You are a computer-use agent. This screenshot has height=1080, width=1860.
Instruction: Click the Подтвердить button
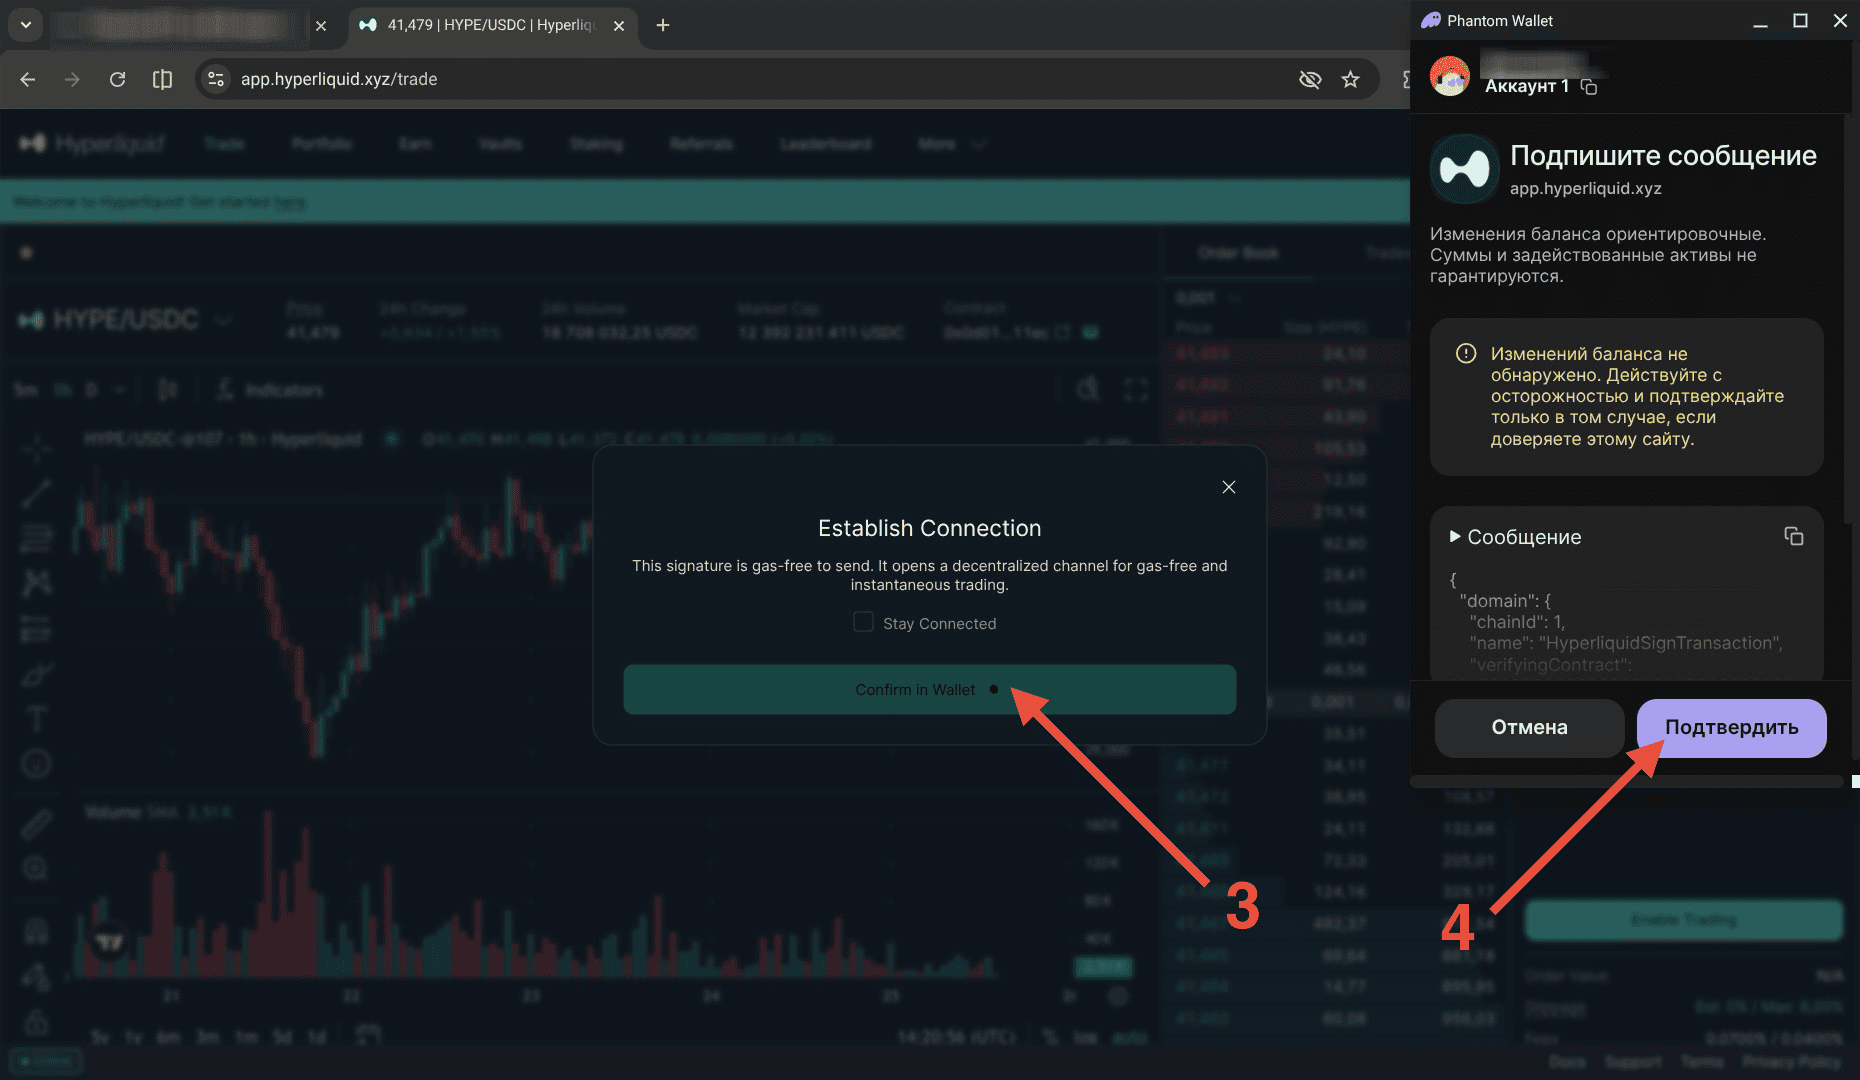[1731, 728]
